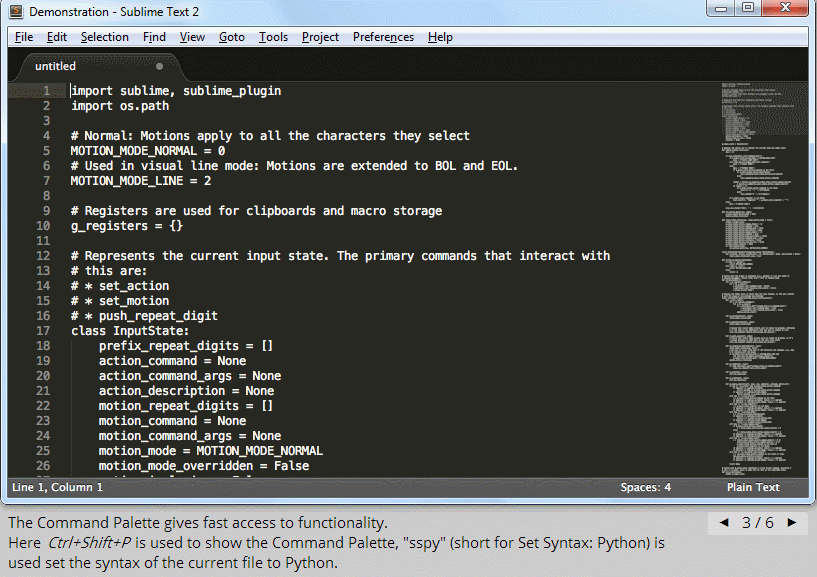This screenshot has width=817, height=577.
Task: Close untitled tab via its unsaved dot
Action: pyautogui.click(x=159, y=66)
